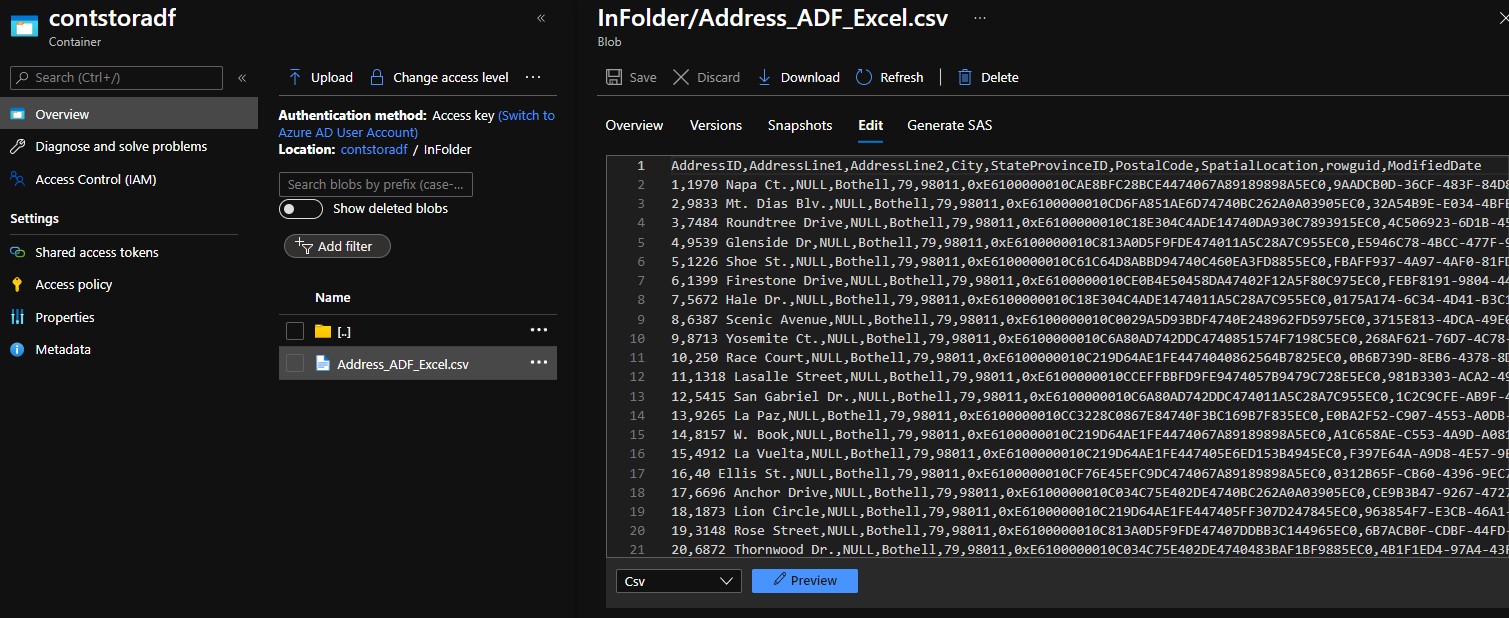1509x618 pixels.
Task: Click the lock icon for Change access level
Action: tap(377, 77)
